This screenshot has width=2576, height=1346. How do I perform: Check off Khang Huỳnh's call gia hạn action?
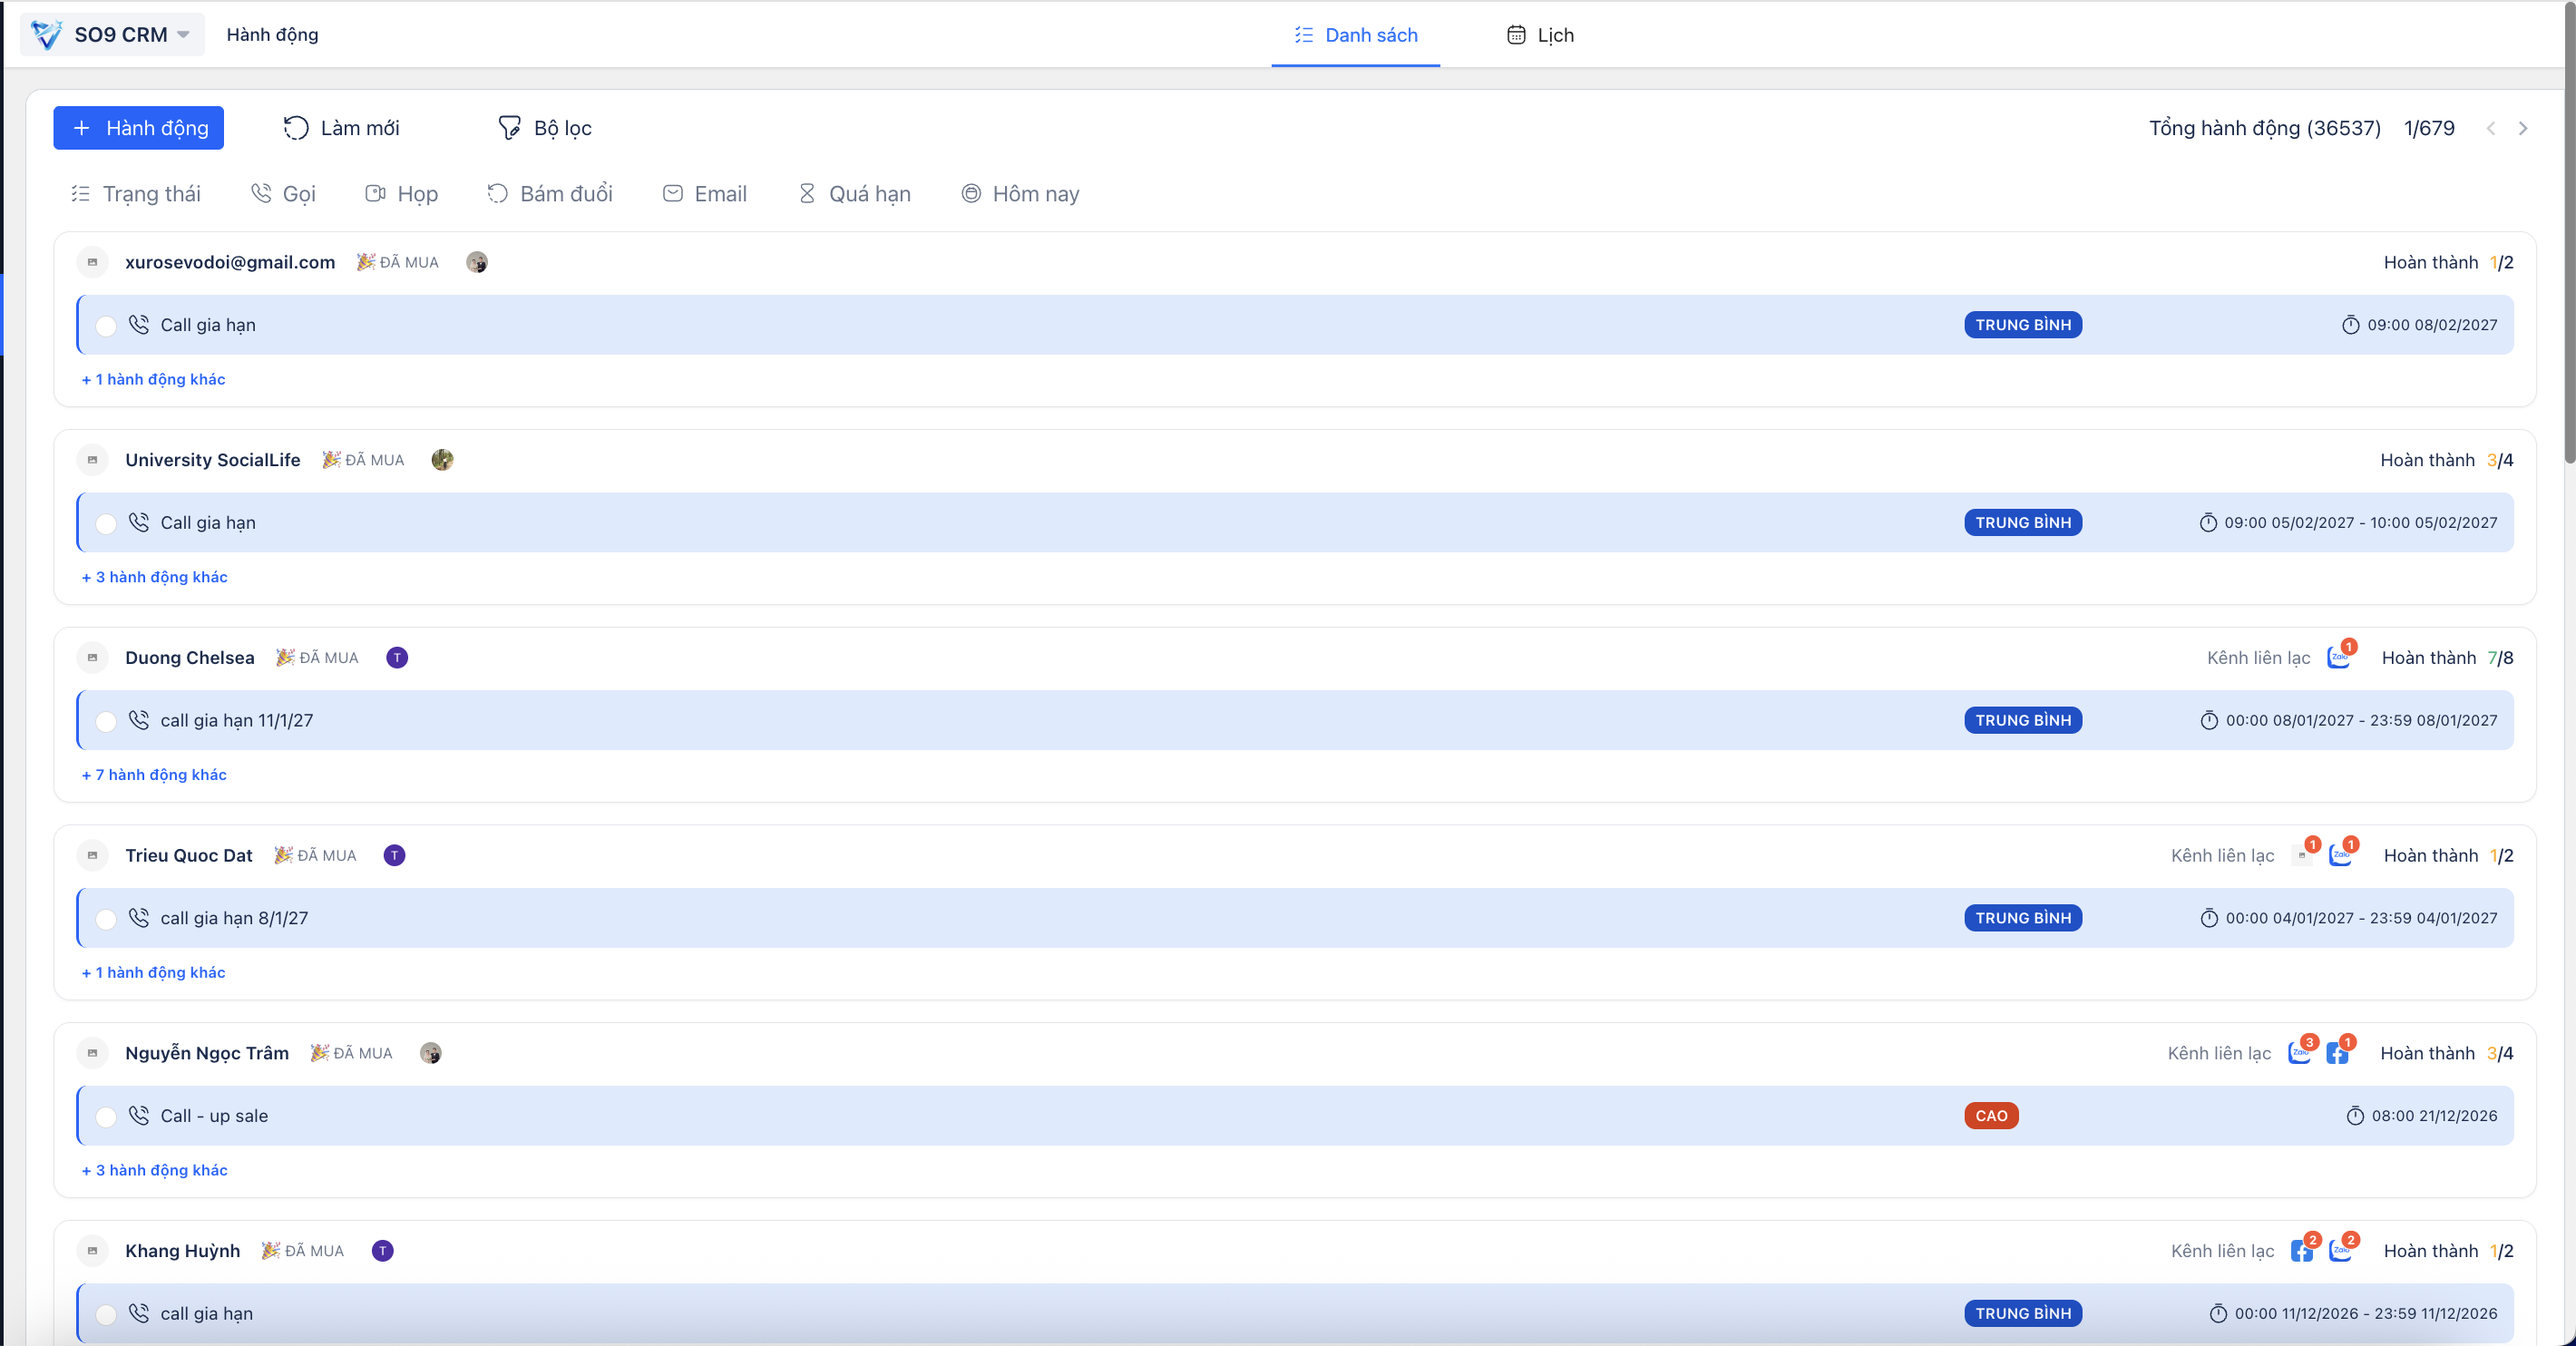click(106, 1315)
